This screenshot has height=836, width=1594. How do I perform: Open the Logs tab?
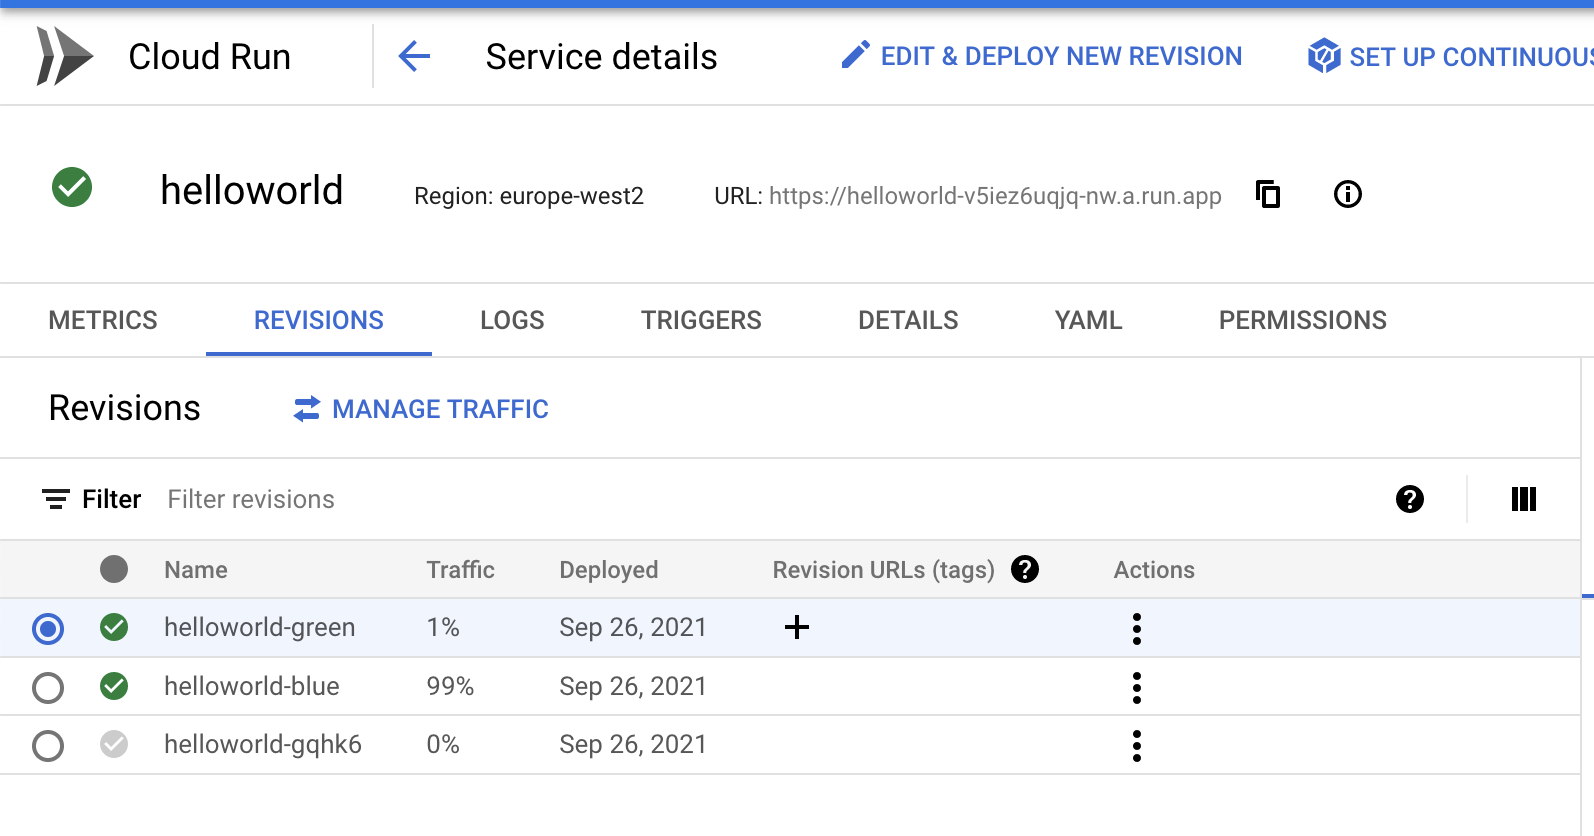click(512, 320)
